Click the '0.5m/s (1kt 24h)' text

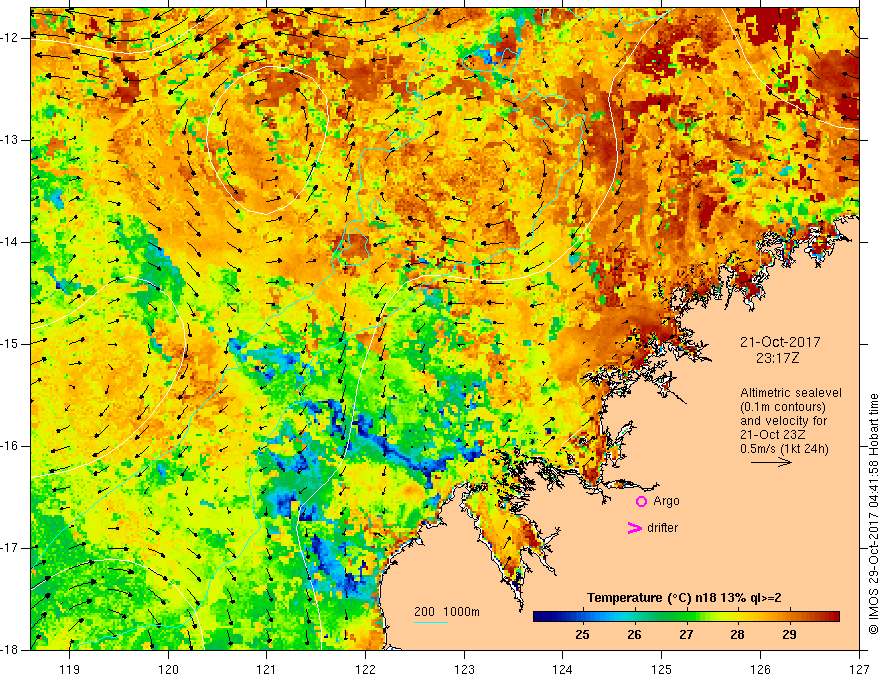(784, 449)
